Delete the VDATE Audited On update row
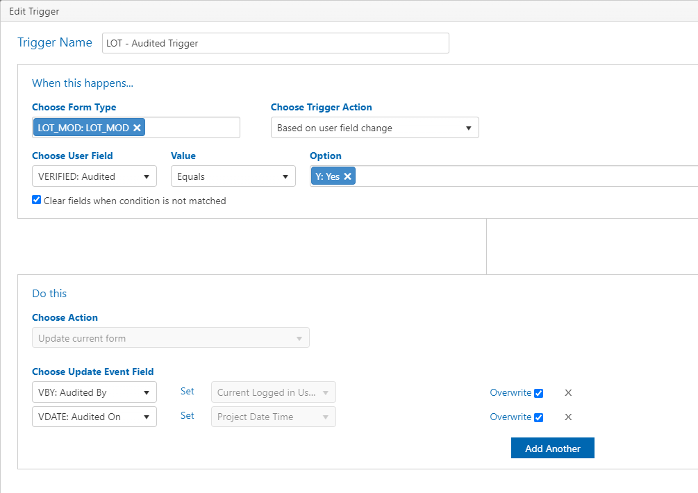Image resolution: width=698 pixels, height=493 pixels. point(568,417)
